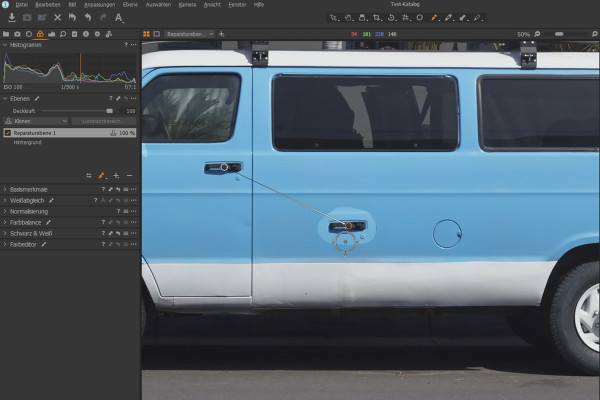Open the Adjustments clipboard tool tab
600x400 pixels.
point(75,34)
